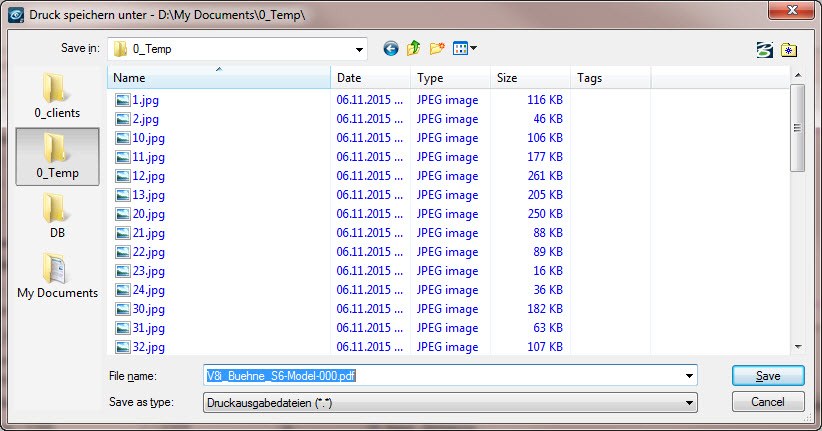This screenshot has height=431, width=822.
Task: Click the file icon of 12.jpg
Action: tap(123, 176)
